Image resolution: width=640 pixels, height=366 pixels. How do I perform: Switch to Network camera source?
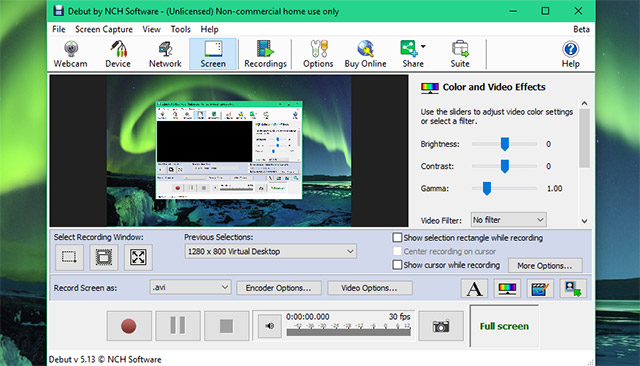(x=165, y=54)
